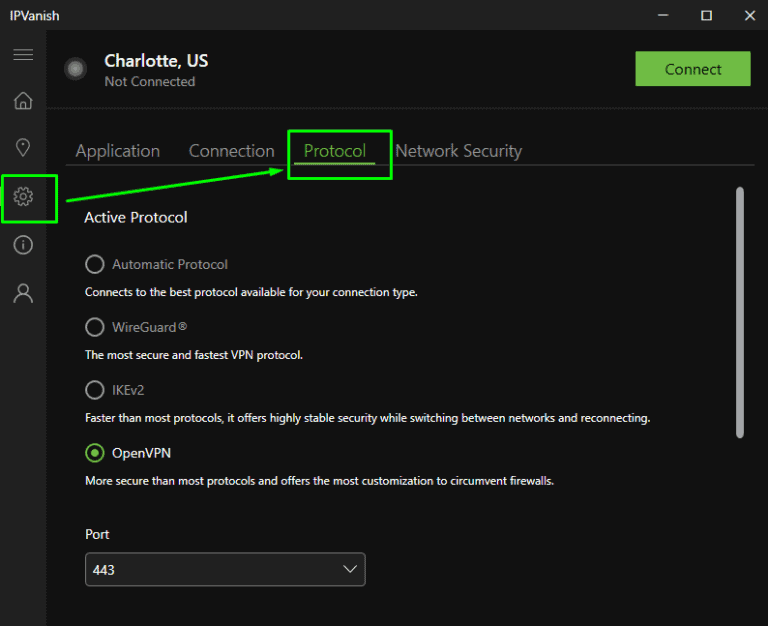Switch to the Application tab
The width and height of the screenshot is (768, 626).
[x=118, y=151]
